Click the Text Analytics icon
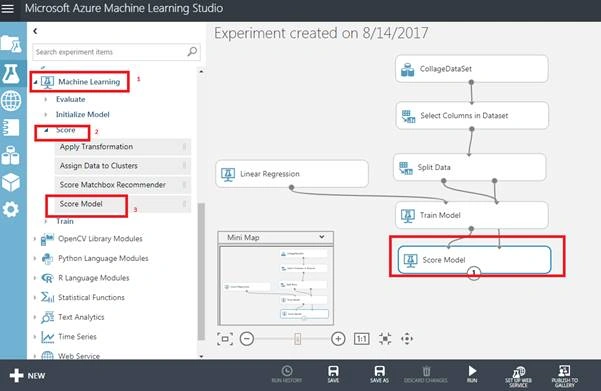Viewport: 601px width, 391px height. [47, 317]
